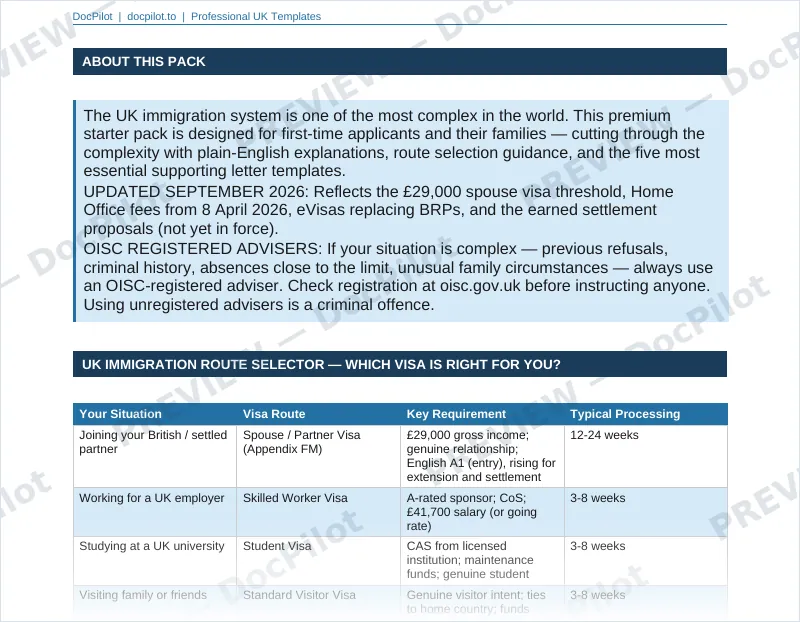Click the 'Working for a UK employer' cell
The height and width of the screenshot is (622, 800).
click(x=155, y=512)
